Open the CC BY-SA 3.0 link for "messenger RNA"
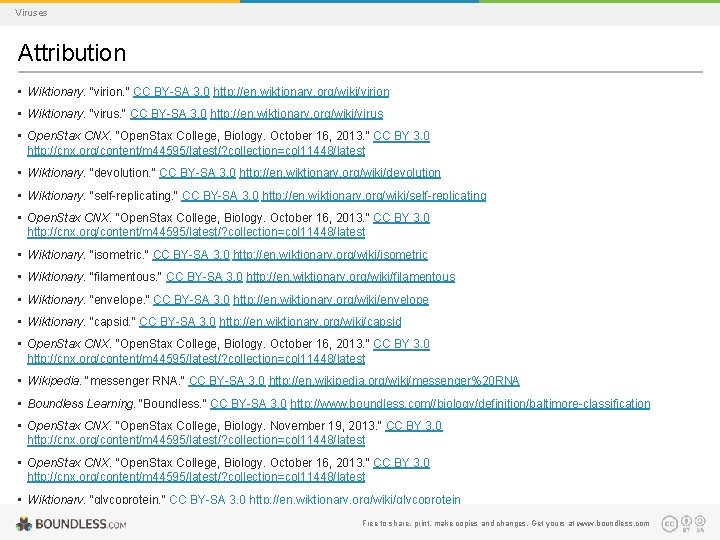The height and width of the screenshot is (540, 720). [227, 381]
